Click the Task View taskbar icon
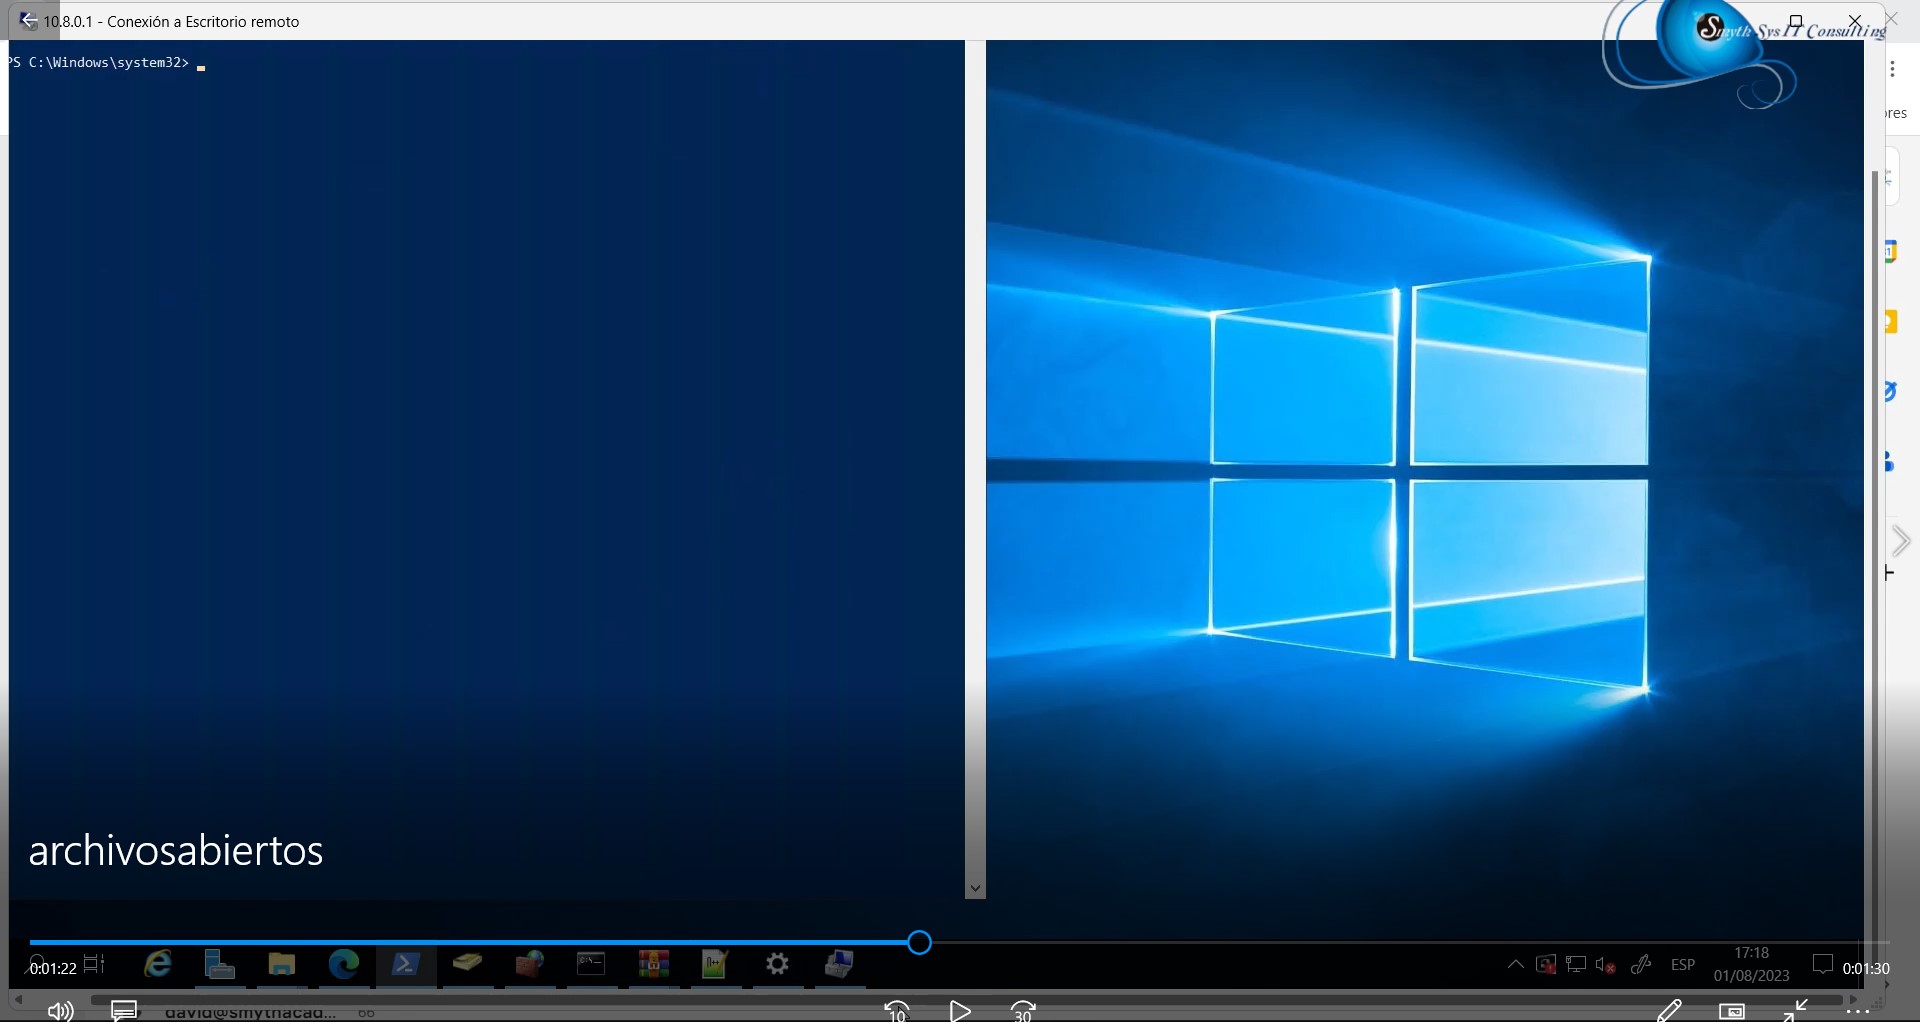Screen dimensions: 1920x1022 [x=94, y=964]
